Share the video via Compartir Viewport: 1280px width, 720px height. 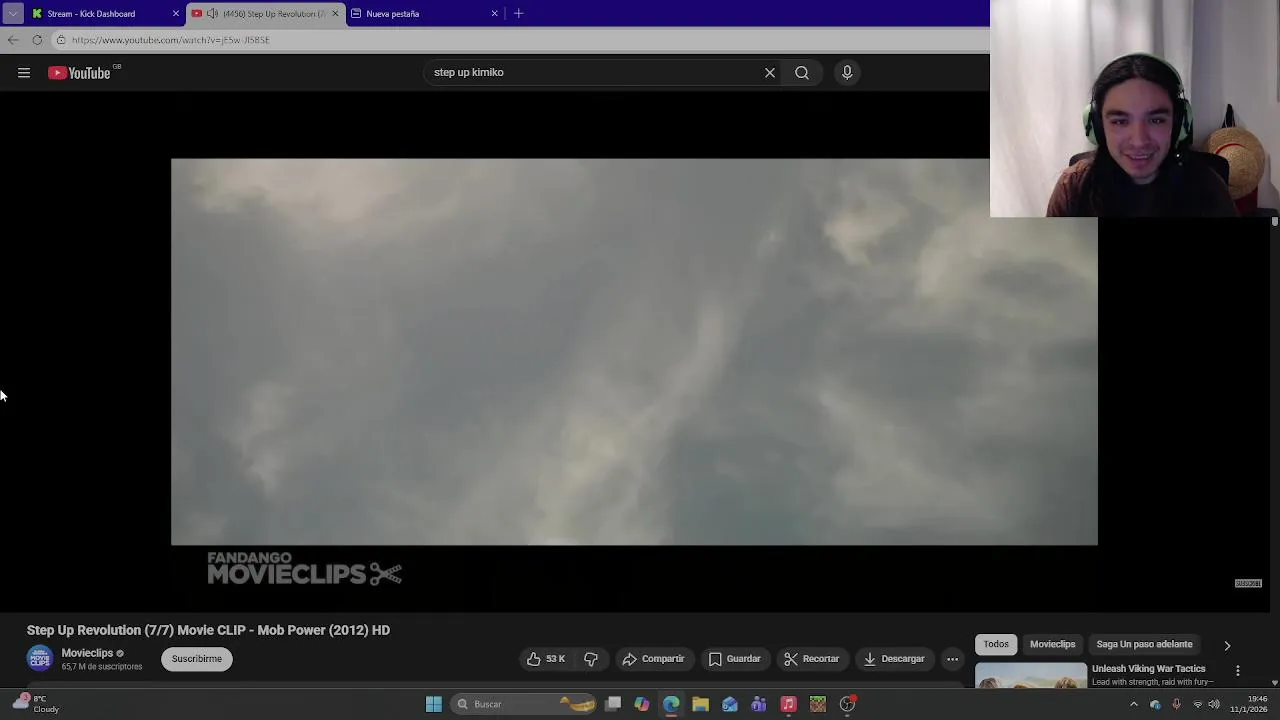[653, 659]
